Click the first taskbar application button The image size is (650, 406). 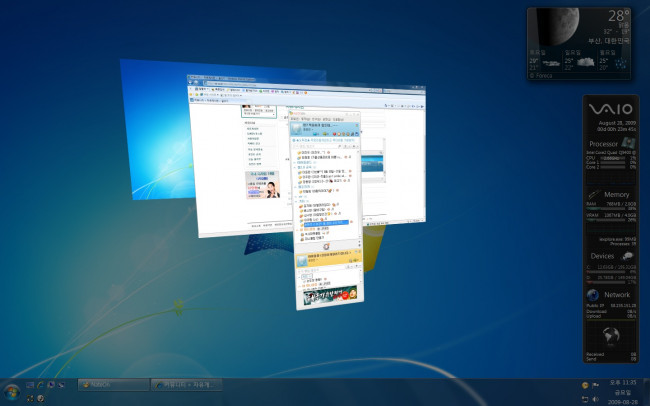(x=112, y=385)
